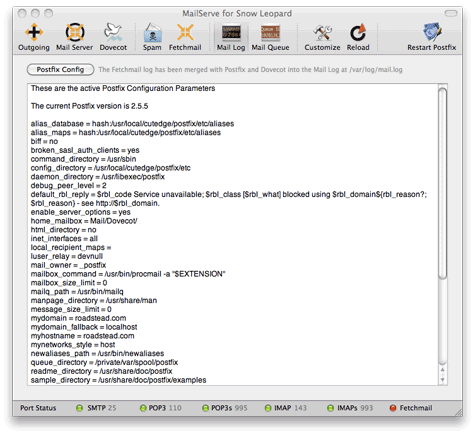Click the POP3s 995 status light
The image size is (475, 435).
(206, 408)
